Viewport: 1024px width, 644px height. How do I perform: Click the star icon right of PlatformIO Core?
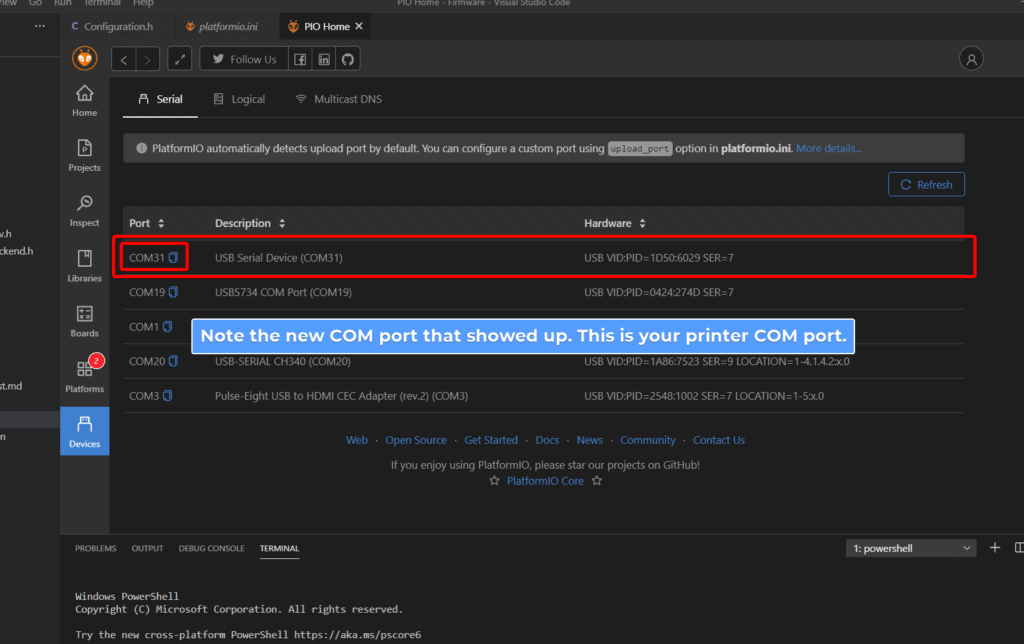(597, 481)
